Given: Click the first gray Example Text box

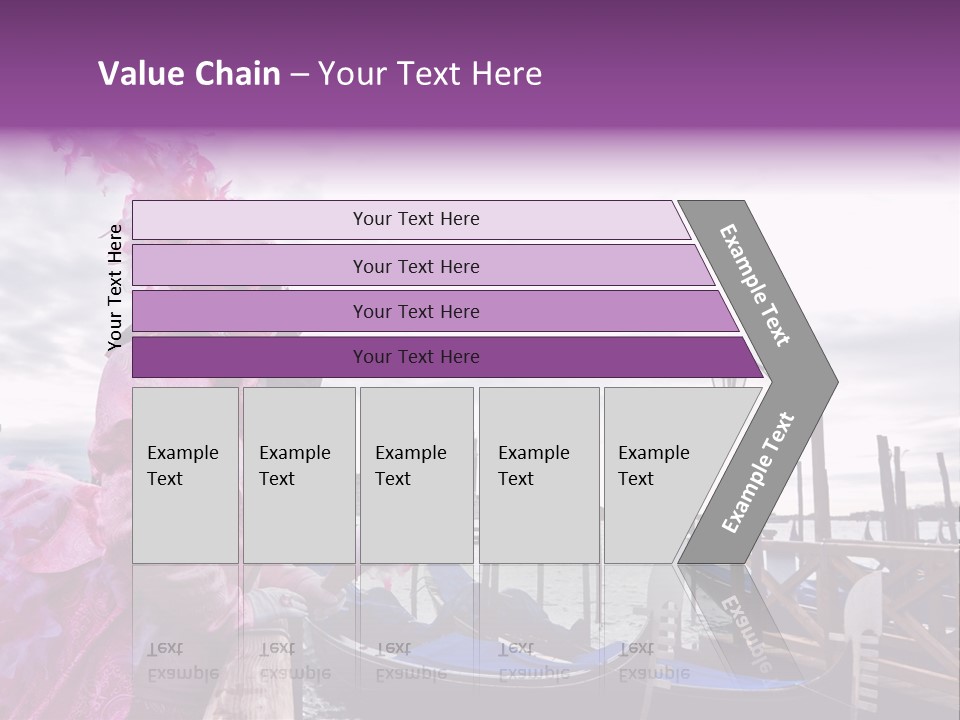Looking at the screenshot, I should pos(185,475).
